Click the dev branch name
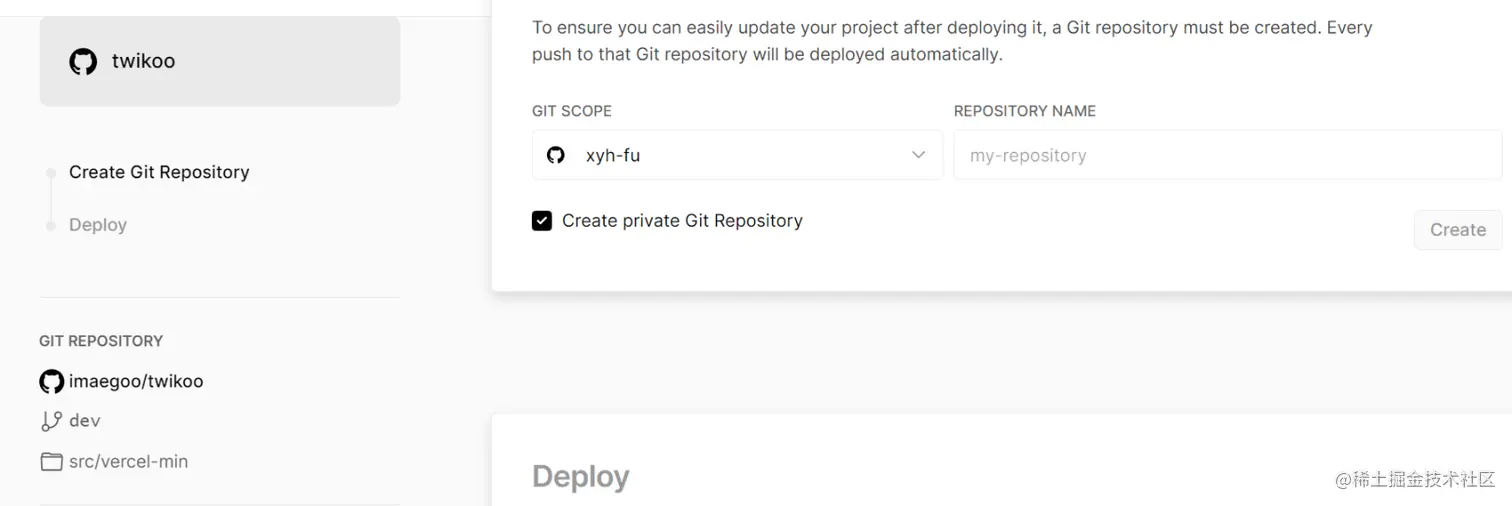 [85, 421]
